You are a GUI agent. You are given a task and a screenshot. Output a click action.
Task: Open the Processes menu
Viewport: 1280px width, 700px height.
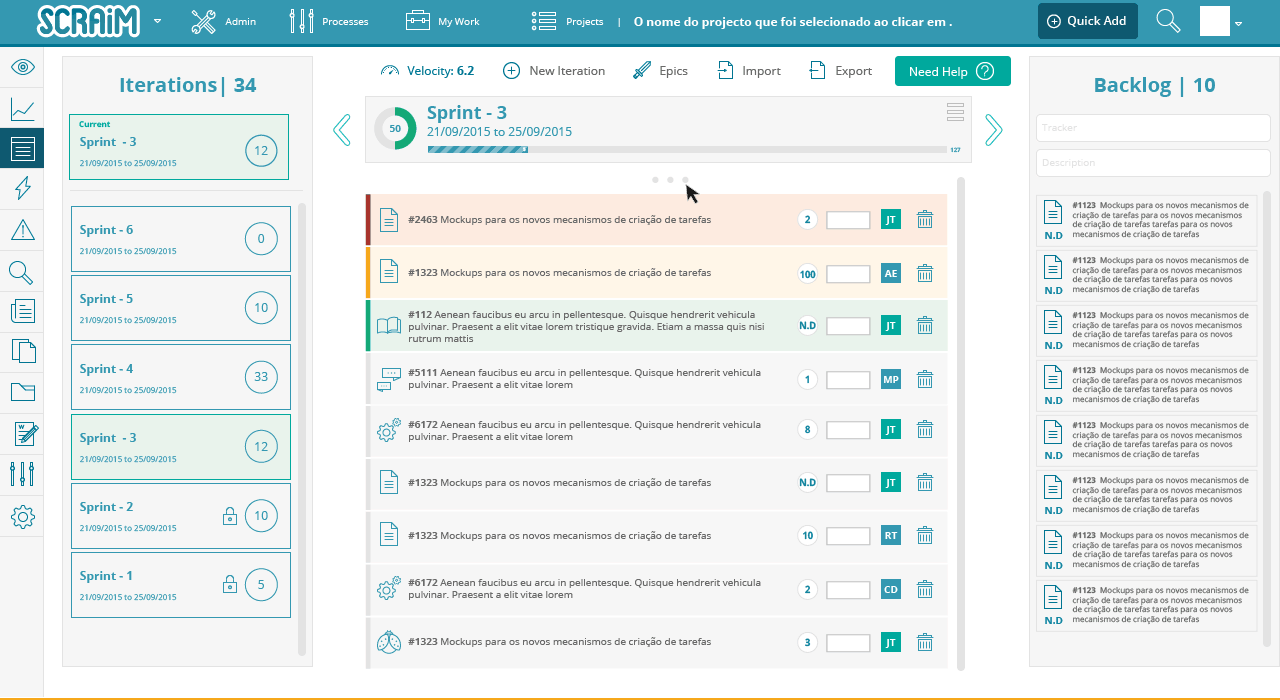(x=329, y=21)
